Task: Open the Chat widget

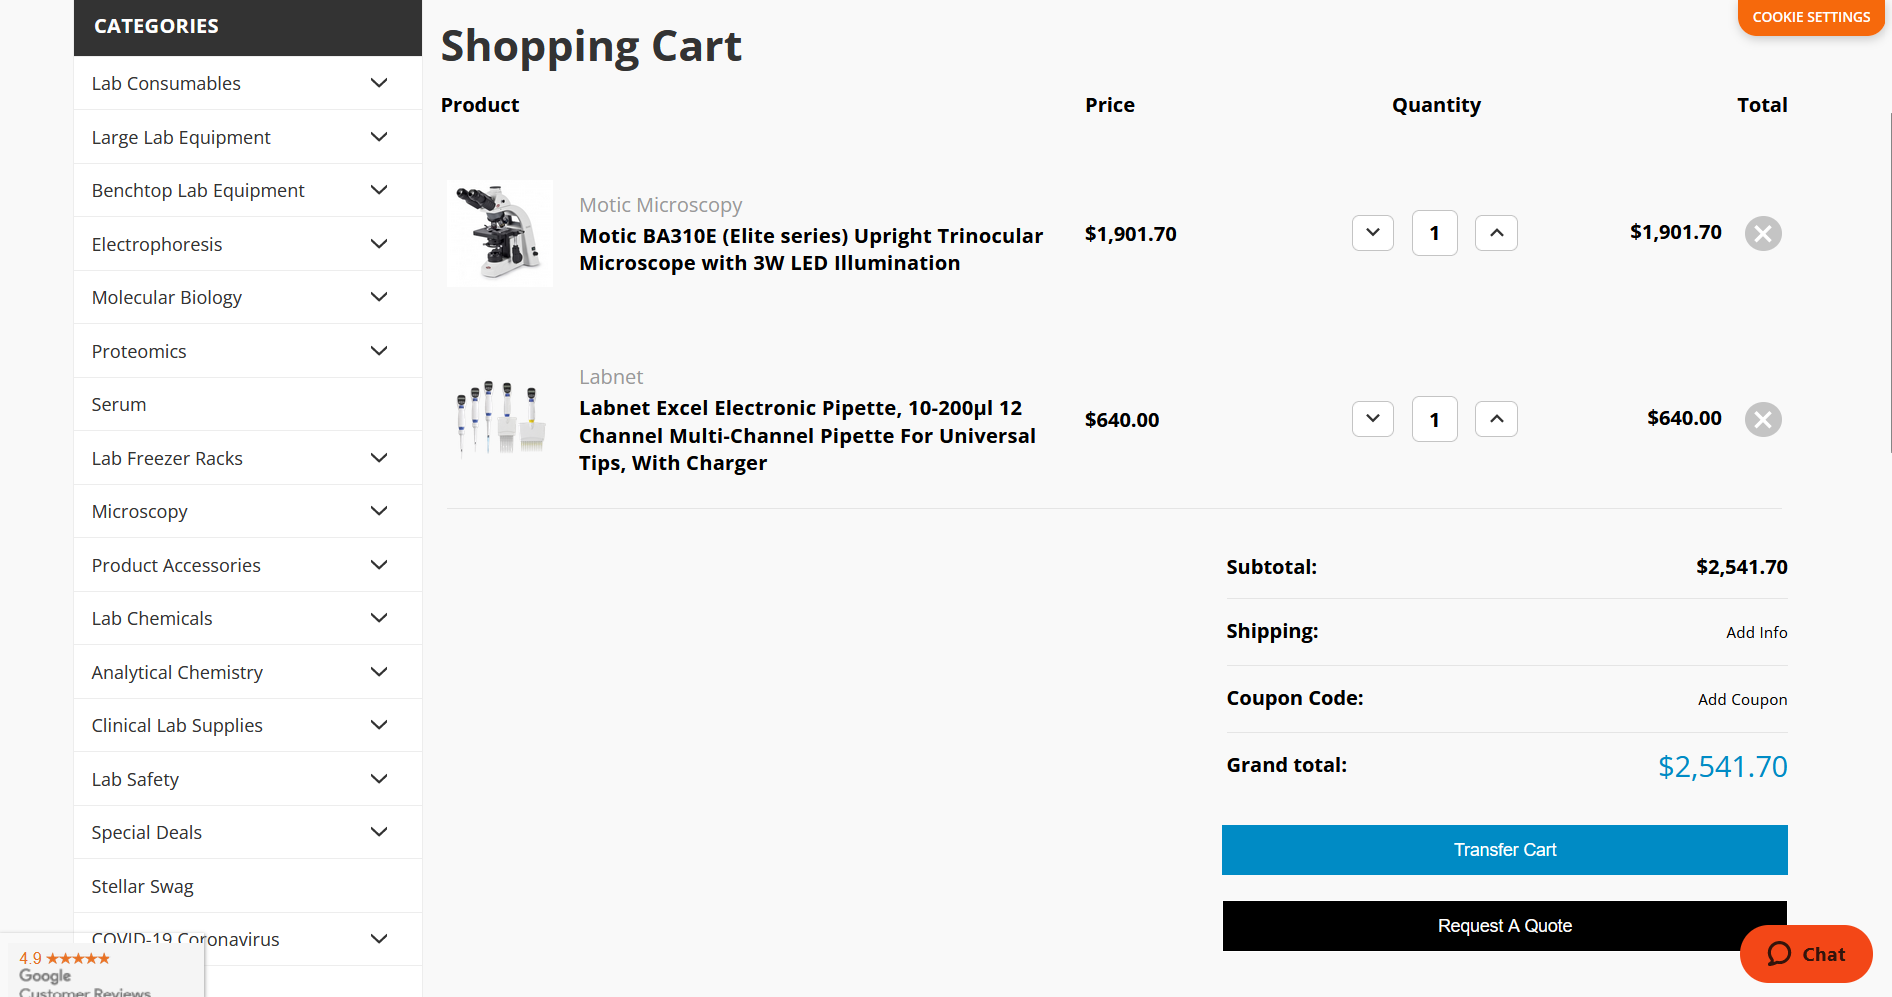Action: point(1806,954)
